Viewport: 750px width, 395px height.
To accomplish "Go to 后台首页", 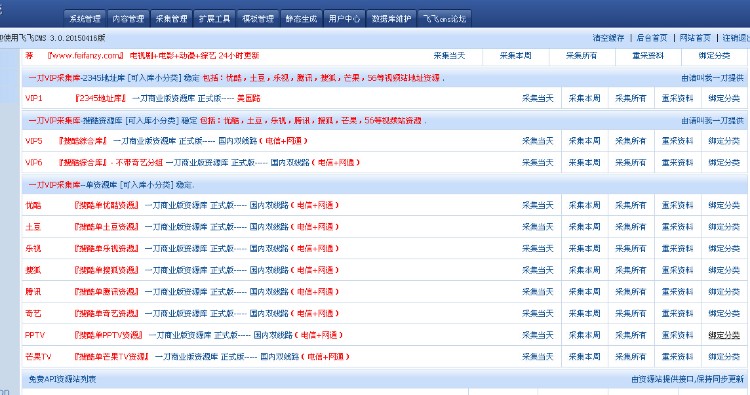I will pos(651,38).
